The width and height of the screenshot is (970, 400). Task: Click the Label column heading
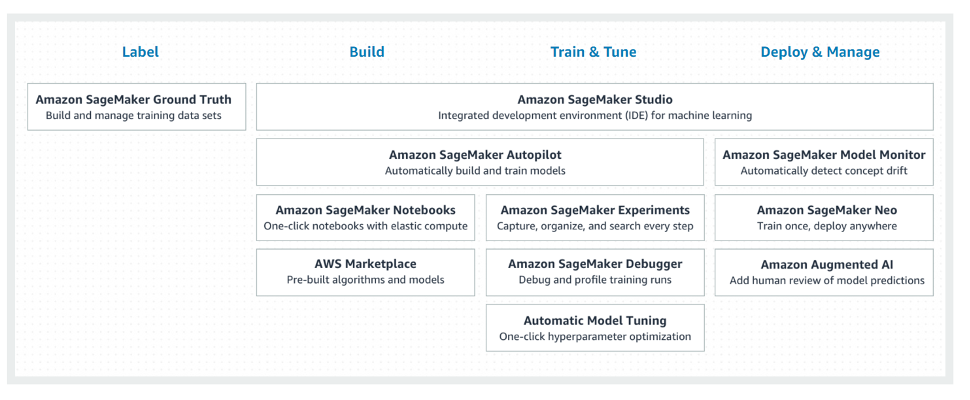point(140,52)
